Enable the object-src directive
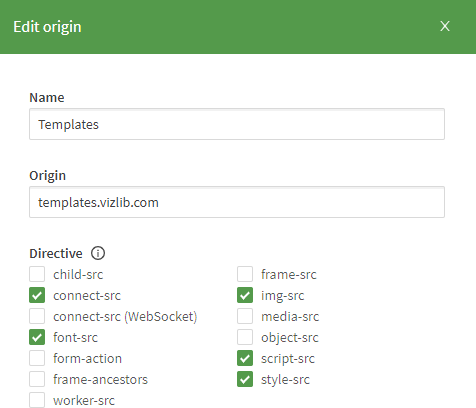Viewport: 476px width, 408px height. (x=245, y=337)
